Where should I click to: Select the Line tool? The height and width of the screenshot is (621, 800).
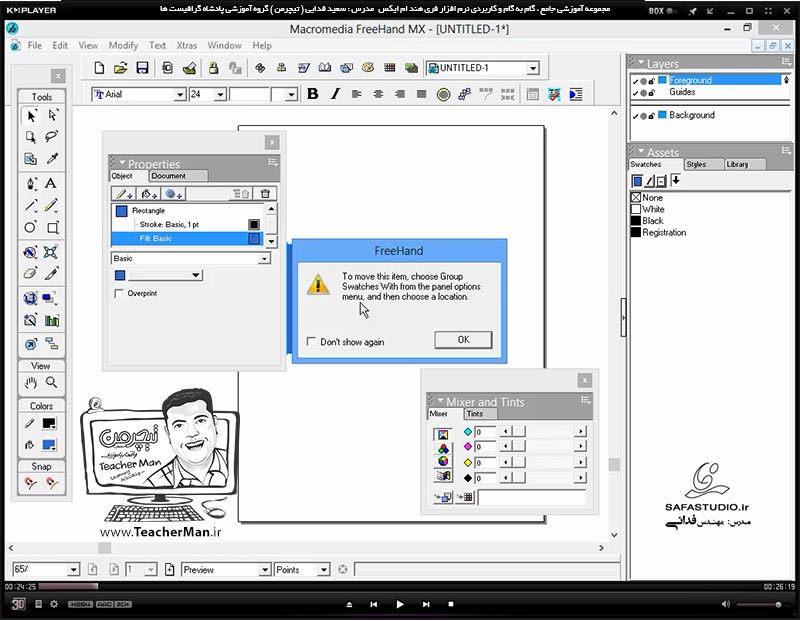pyautogui.click(x=31, y=205)
